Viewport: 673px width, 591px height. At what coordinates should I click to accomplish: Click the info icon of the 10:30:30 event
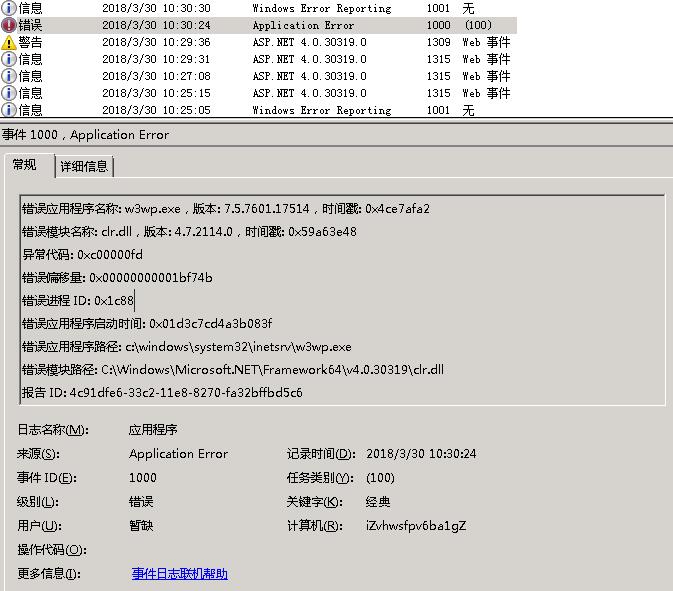(x=9, y=8)
